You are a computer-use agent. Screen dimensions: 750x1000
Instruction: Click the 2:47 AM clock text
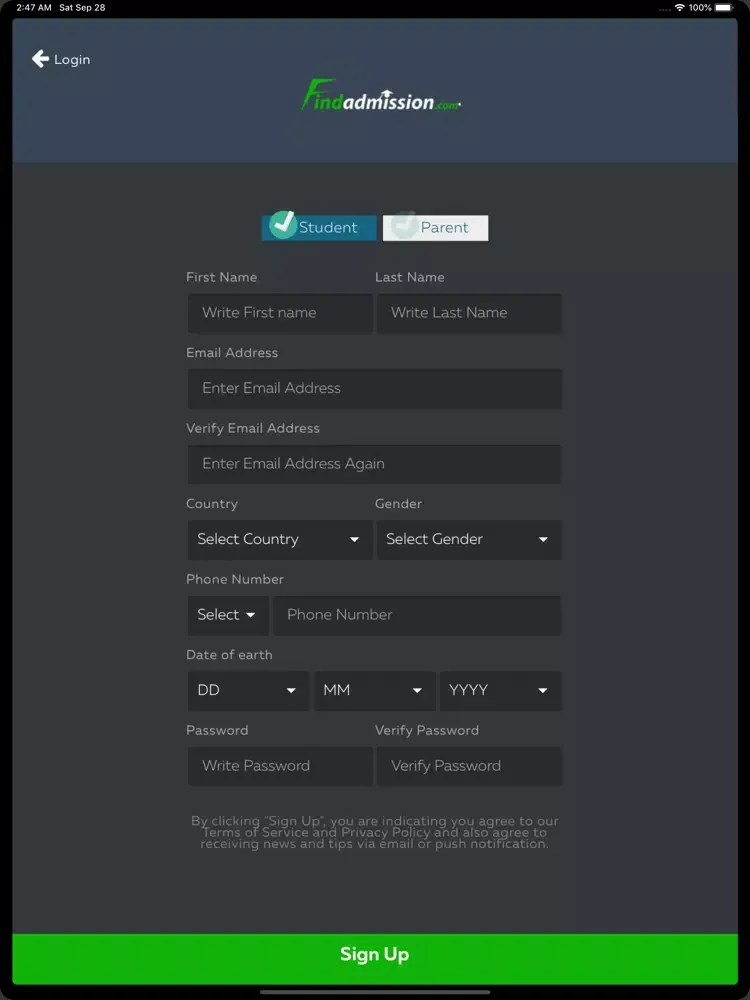(34, 8)
